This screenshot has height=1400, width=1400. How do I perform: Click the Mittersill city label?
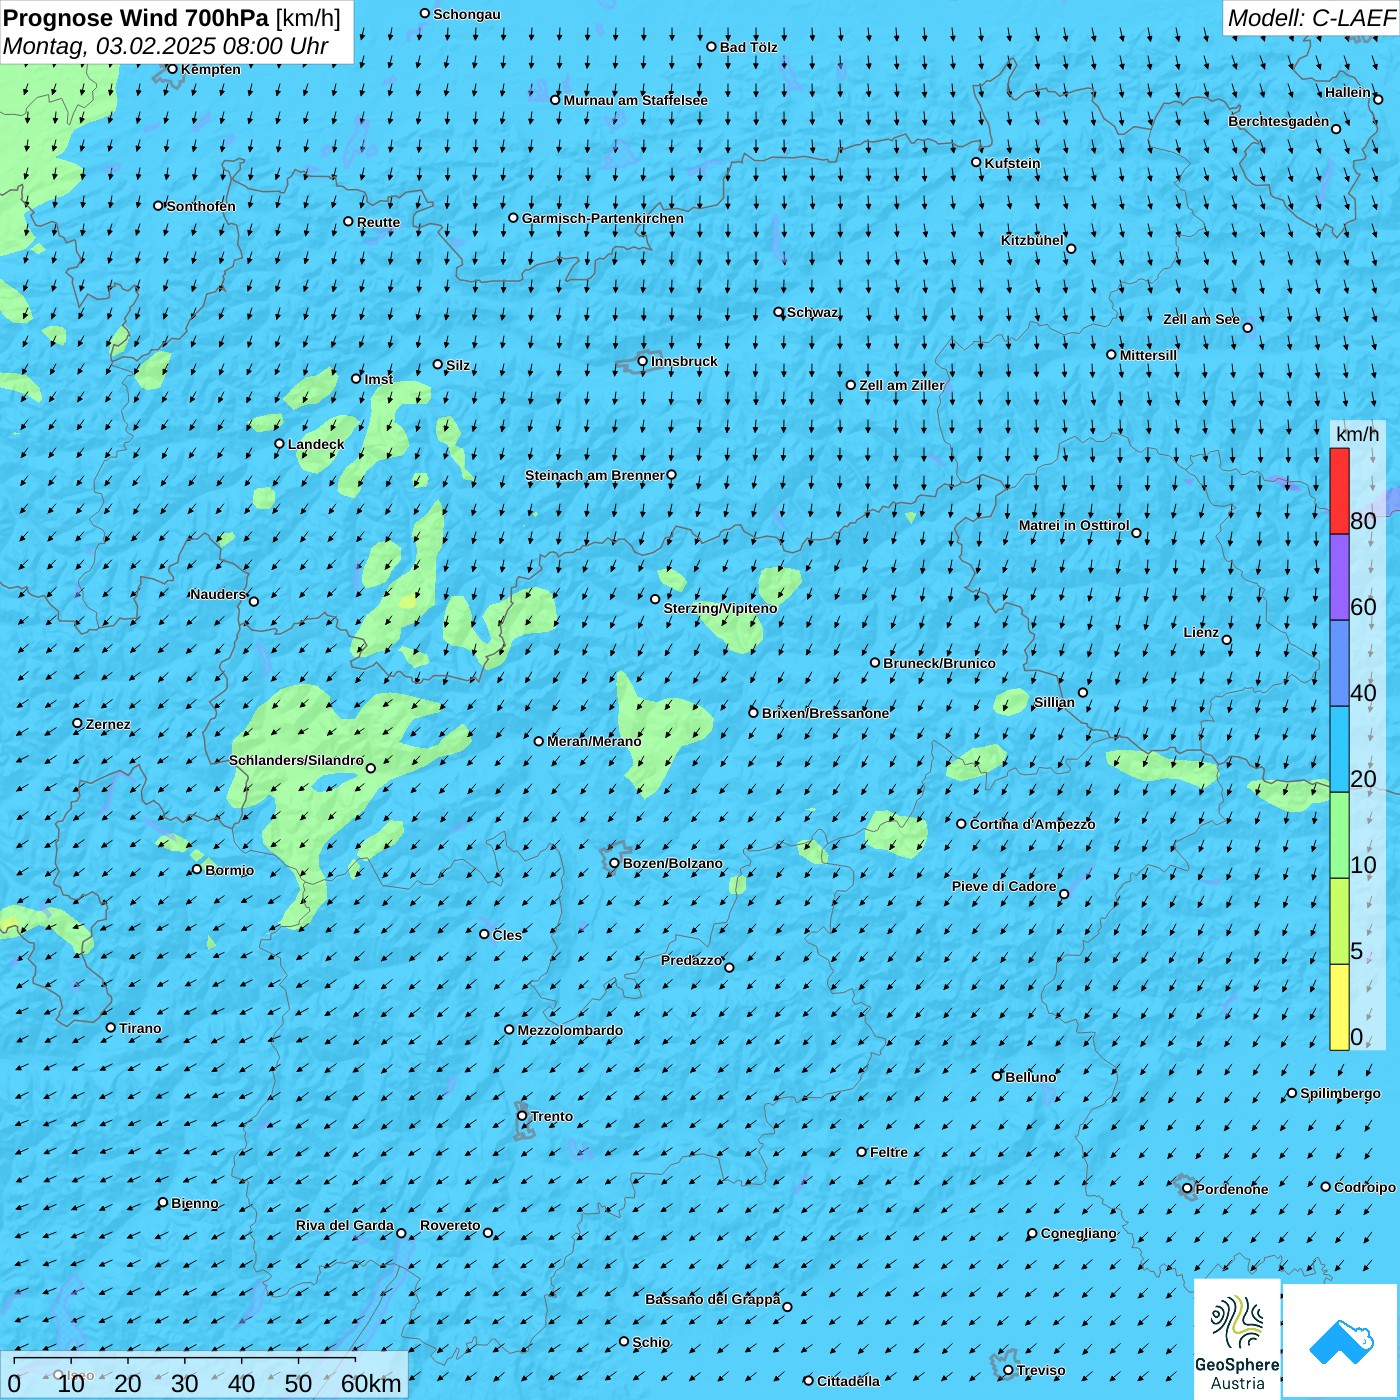(1148, 355)
